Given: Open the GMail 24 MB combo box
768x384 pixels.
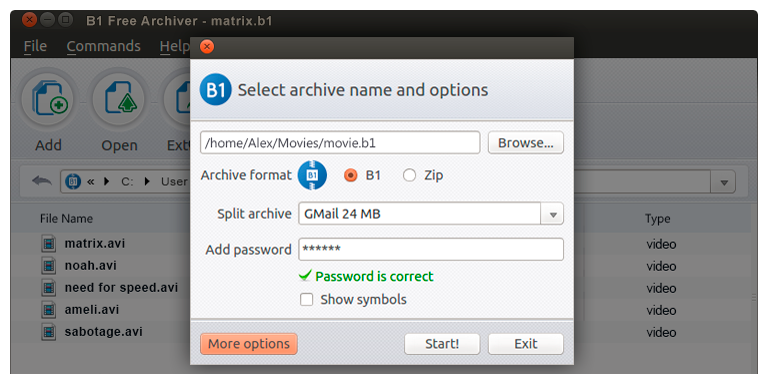Looking at the screenshot, I should tap(431, 215).
